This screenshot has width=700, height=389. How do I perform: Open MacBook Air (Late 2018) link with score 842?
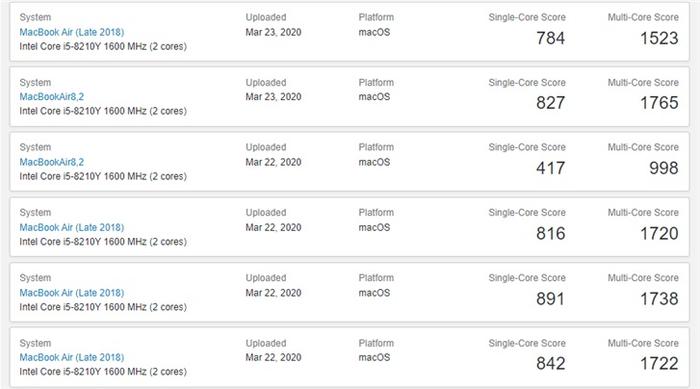coord(71,357)
